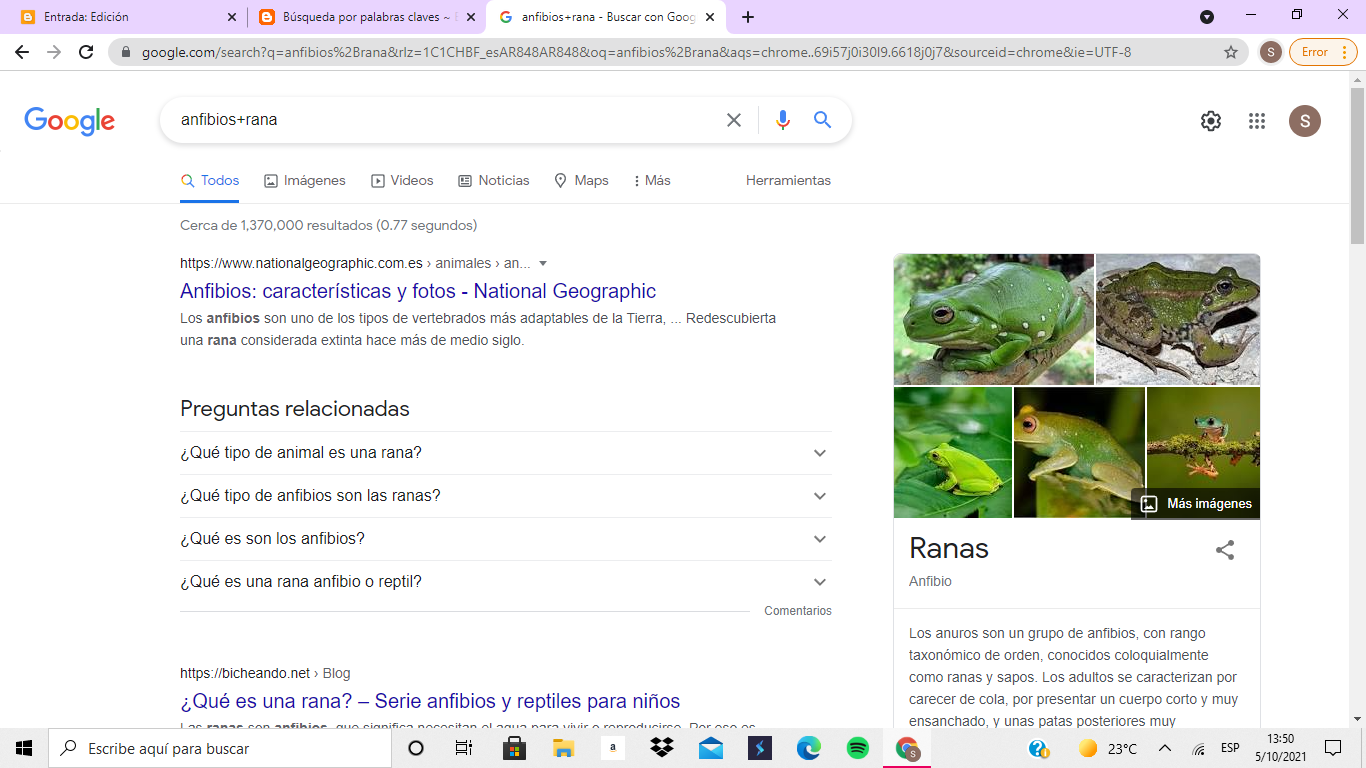Open Amazon app from taskbar
The image size is (1366, 768).
(x=612, y=748)
